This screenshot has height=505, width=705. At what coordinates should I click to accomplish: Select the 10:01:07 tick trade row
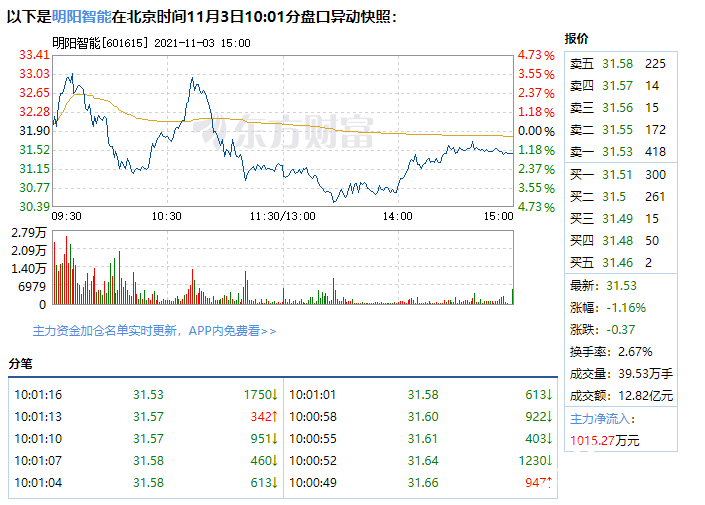click(x=146, y=461)
